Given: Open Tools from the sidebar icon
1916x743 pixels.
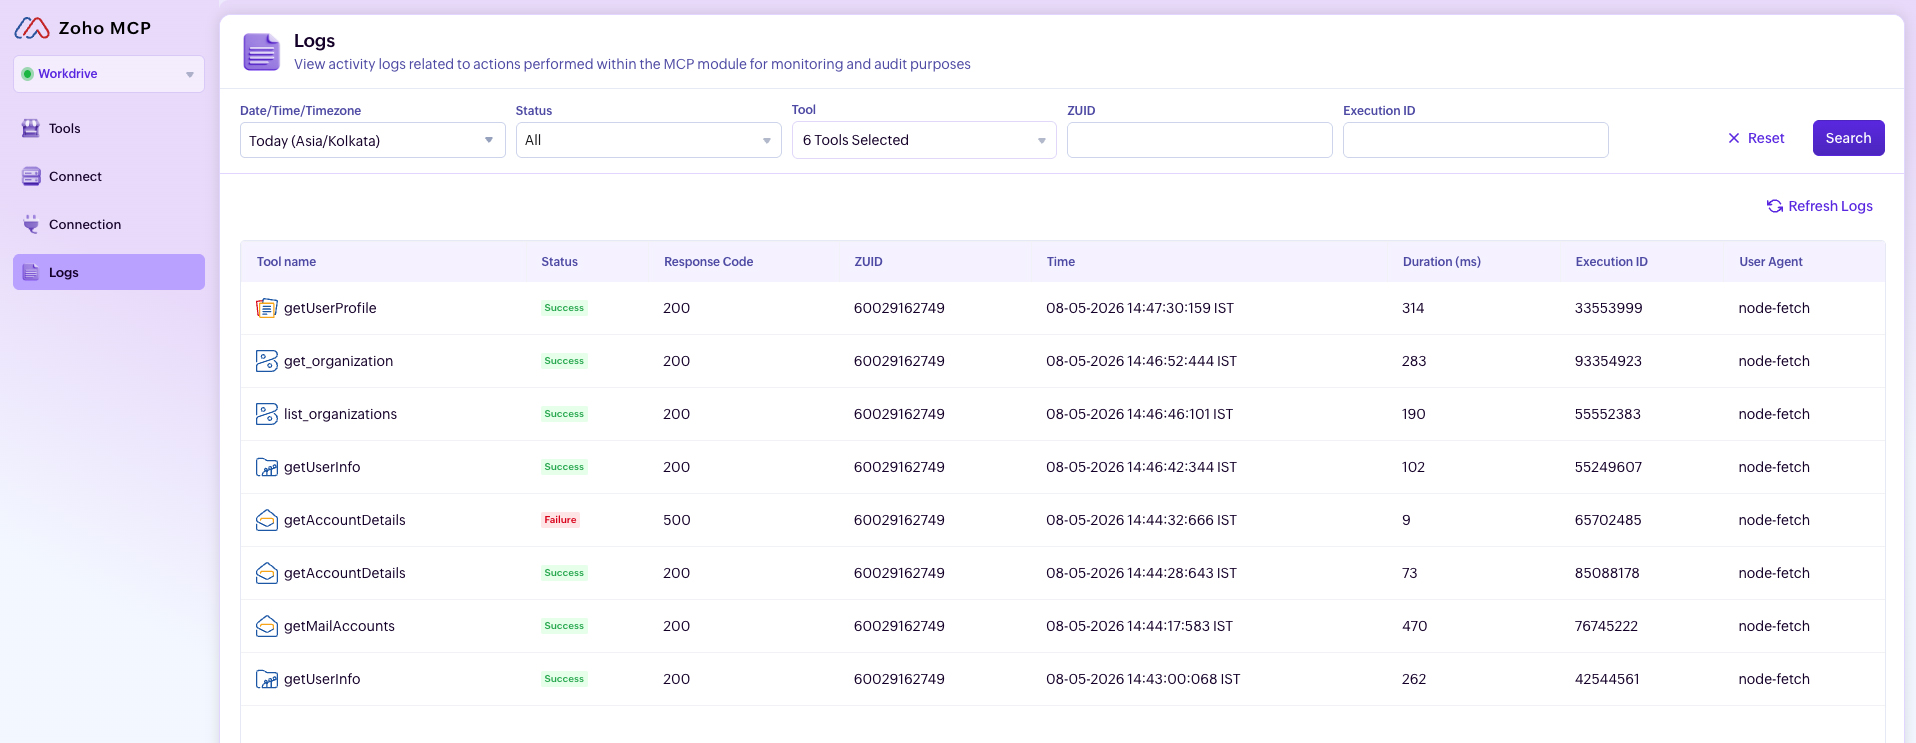Looking at the screenshot, I should (31, 128).
